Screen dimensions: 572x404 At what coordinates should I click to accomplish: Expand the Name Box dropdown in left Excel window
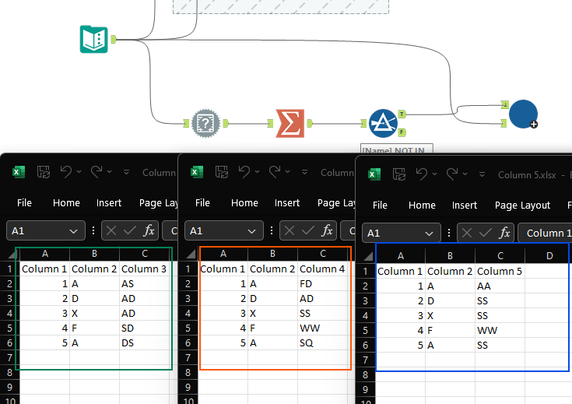(73, 231)
